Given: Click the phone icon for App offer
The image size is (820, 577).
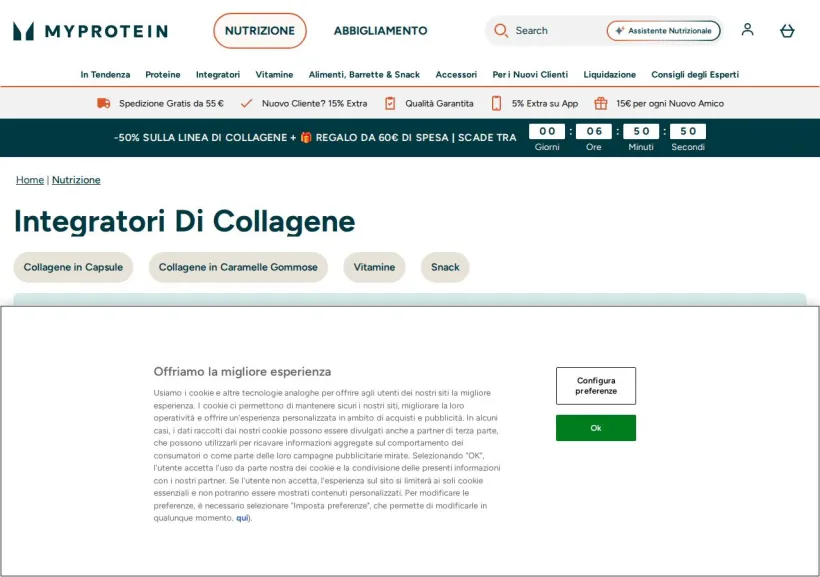Looking at the screenshot, I should 496,104.
